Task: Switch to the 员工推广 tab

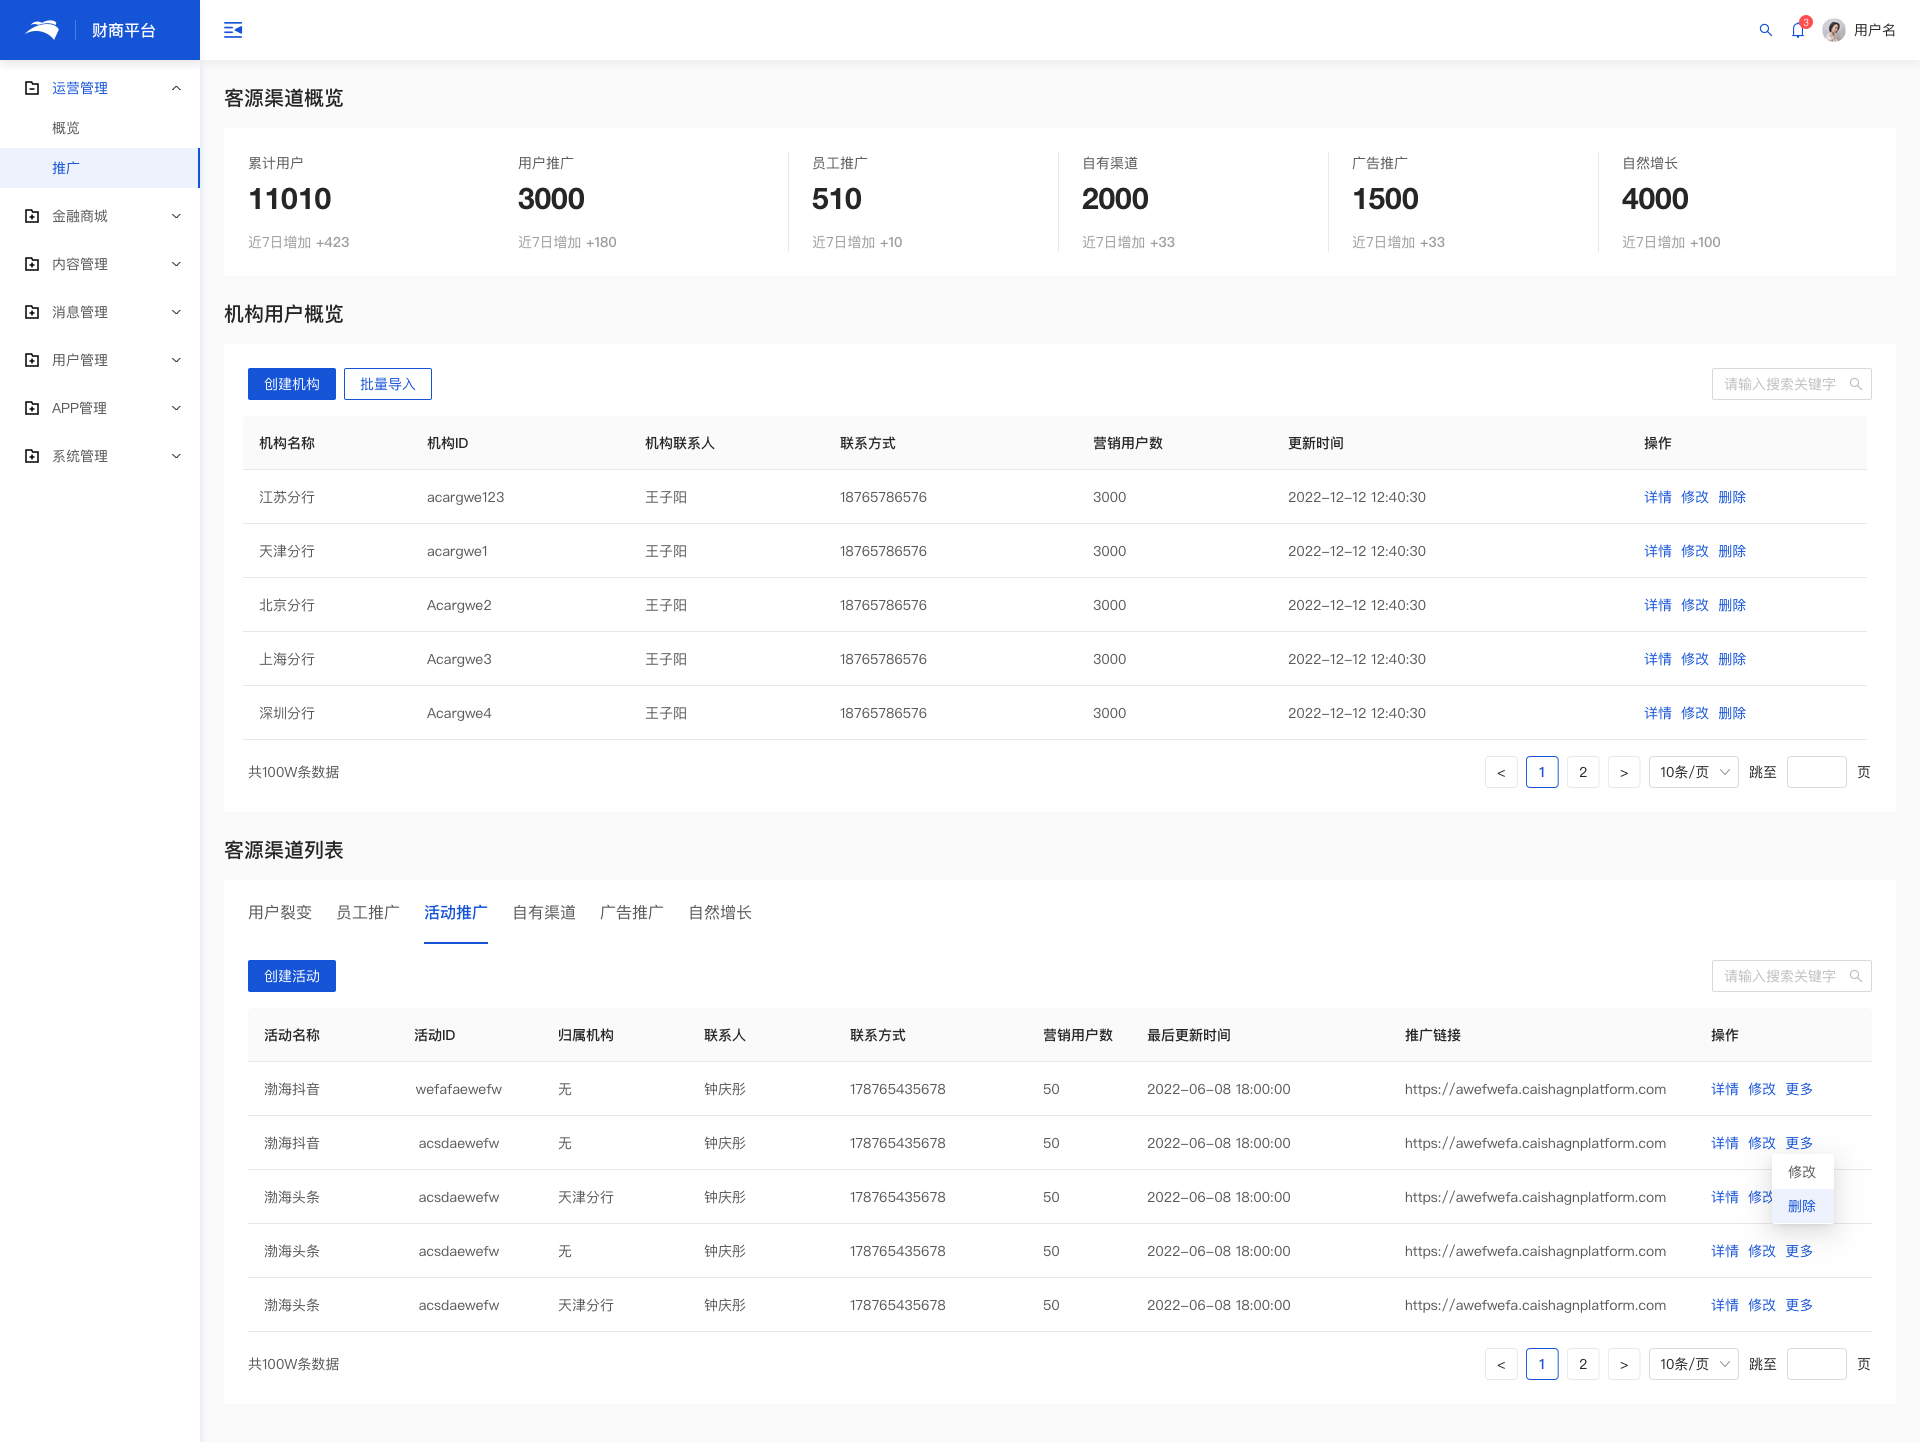Action: (x=368, y=912)
